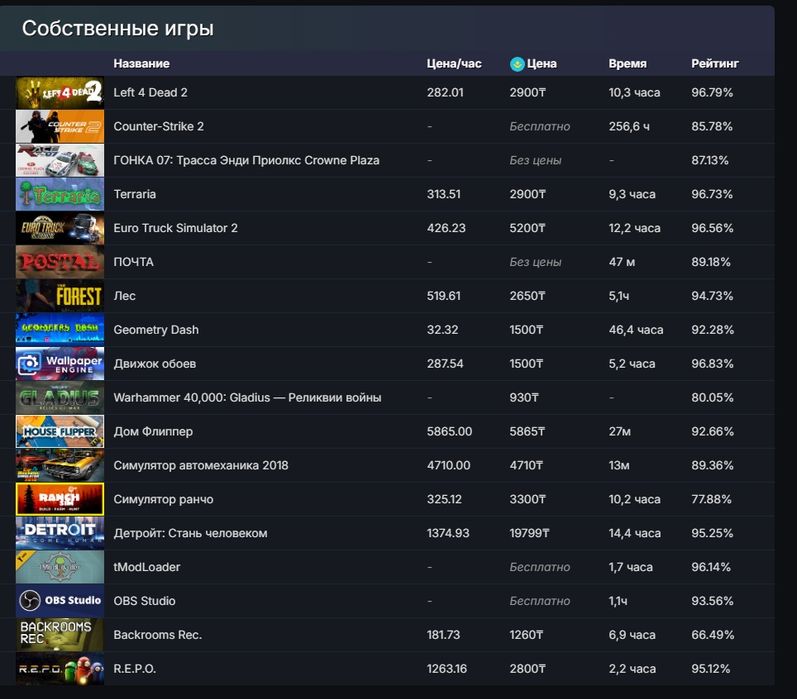Open the ПОЧТА title link
The width and height of the screenshot is (797, 699).
click(134, 262)
